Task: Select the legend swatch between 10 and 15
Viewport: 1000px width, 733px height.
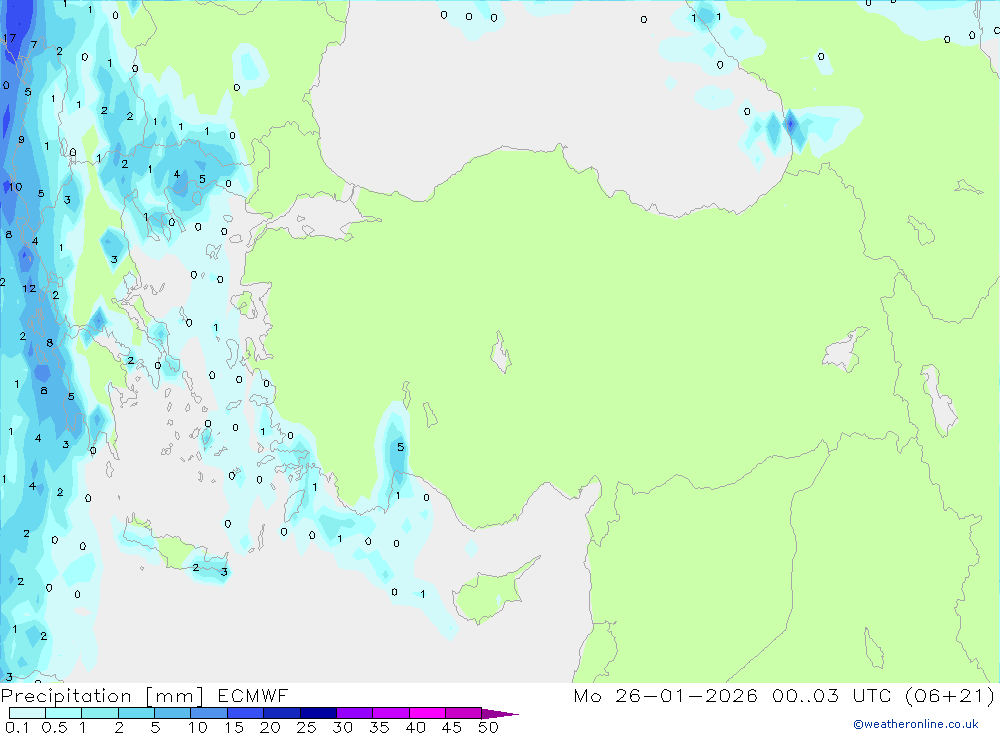Action: (209, 713)
